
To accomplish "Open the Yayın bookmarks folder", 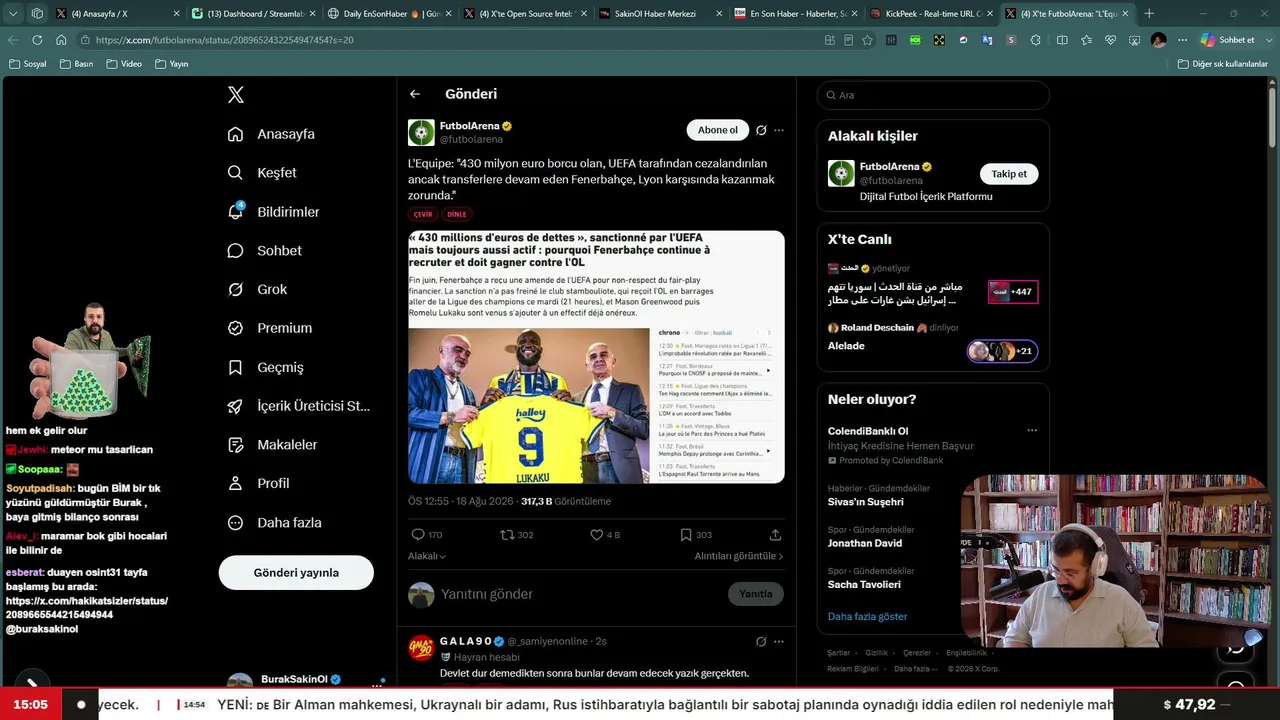I will pos(171,64).
